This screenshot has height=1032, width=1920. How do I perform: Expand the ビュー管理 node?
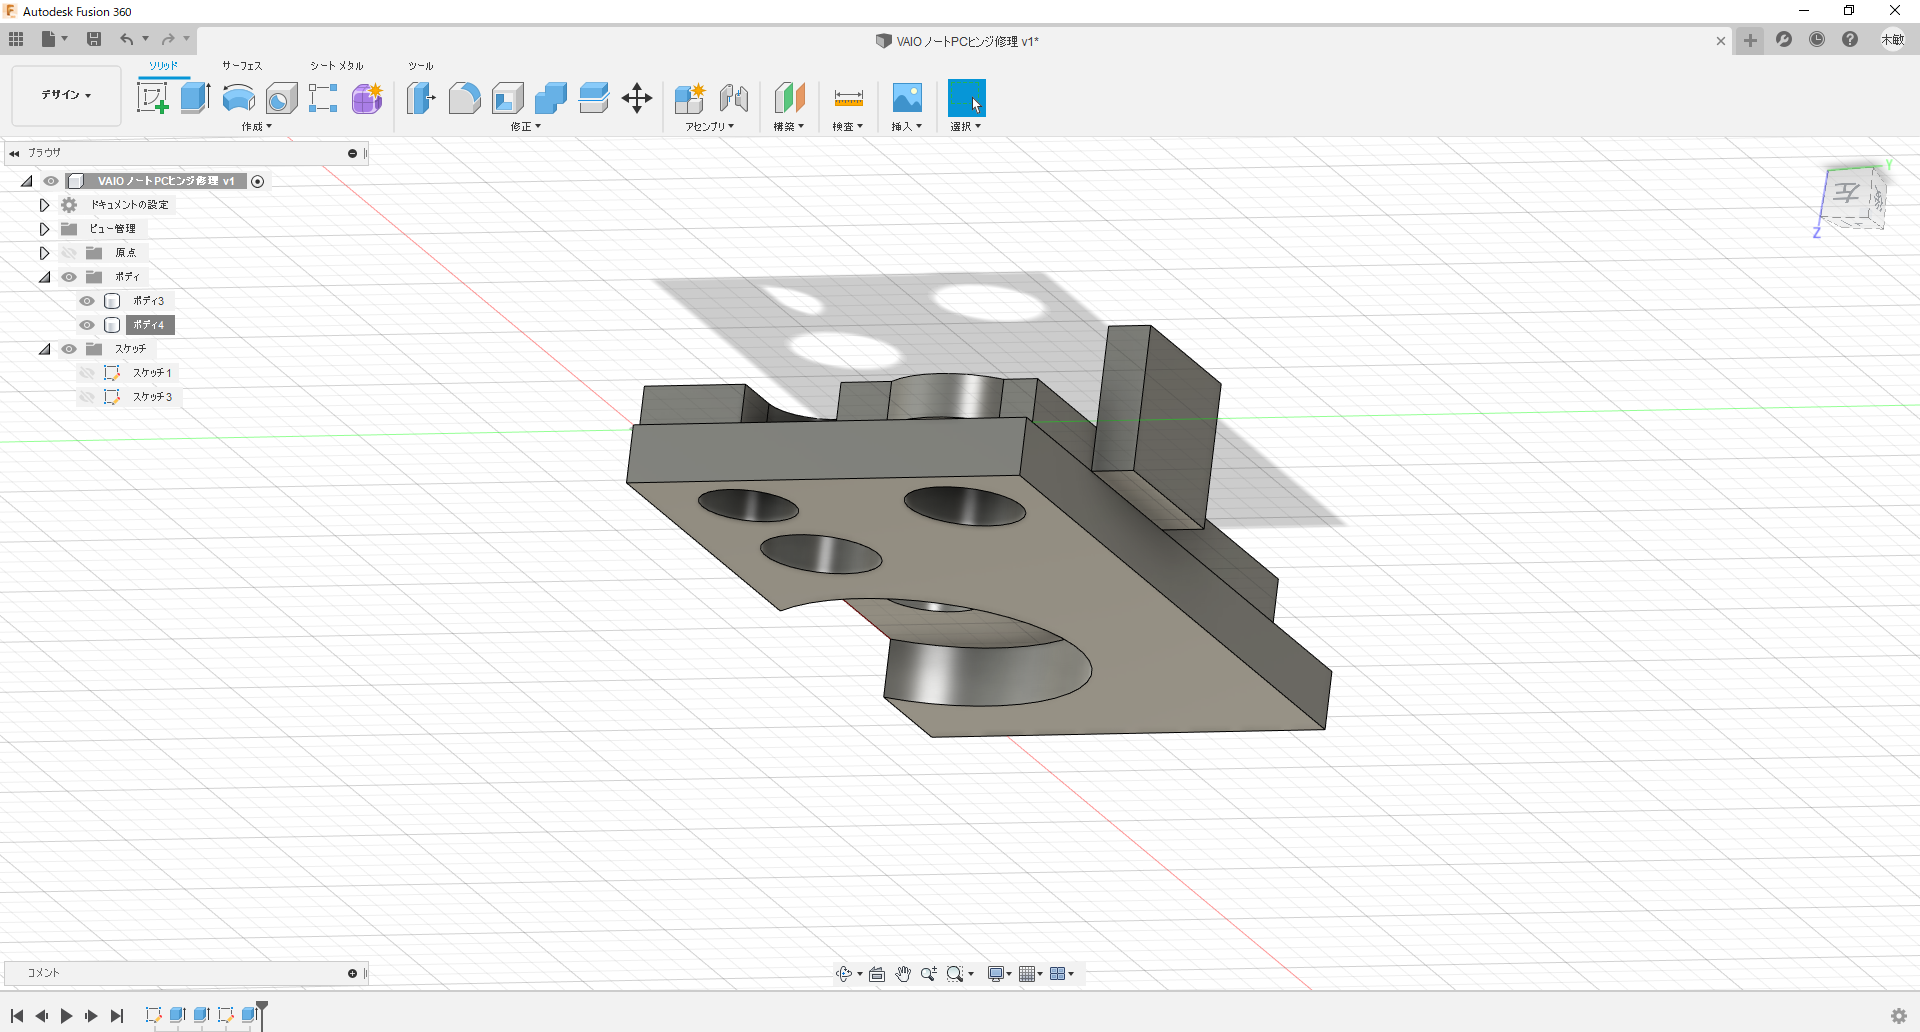click(x=44, y=229)
